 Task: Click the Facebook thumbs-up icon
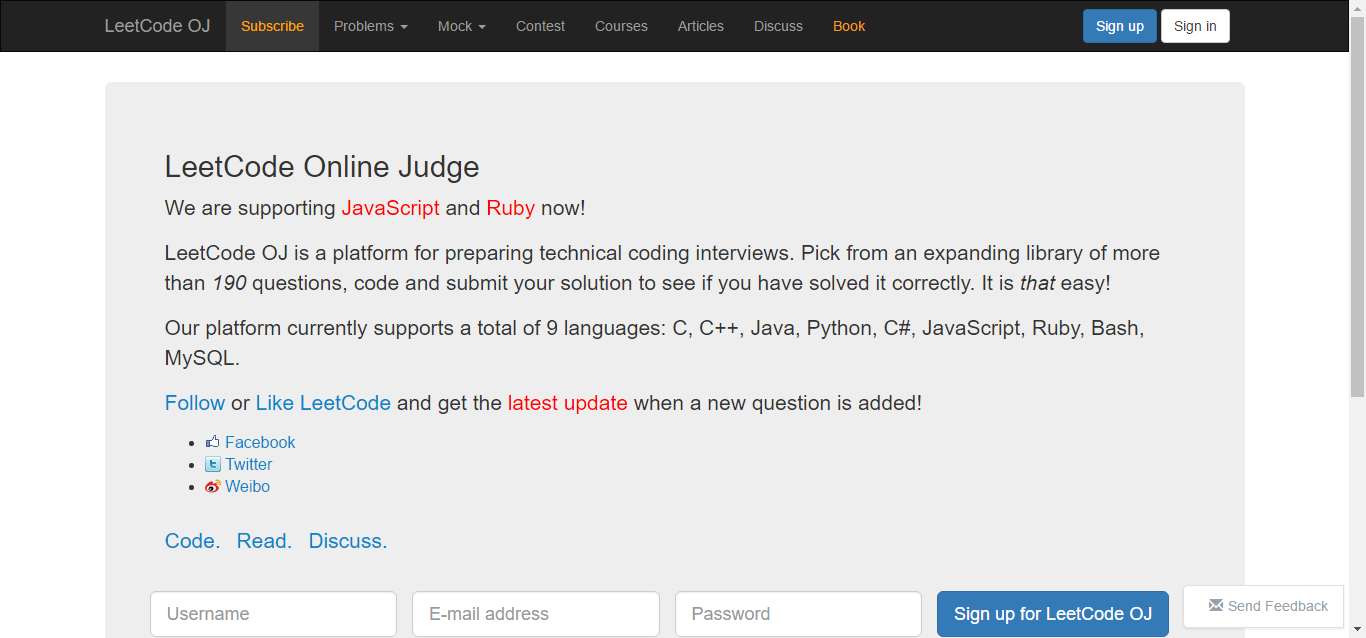(x=212, y=442)
